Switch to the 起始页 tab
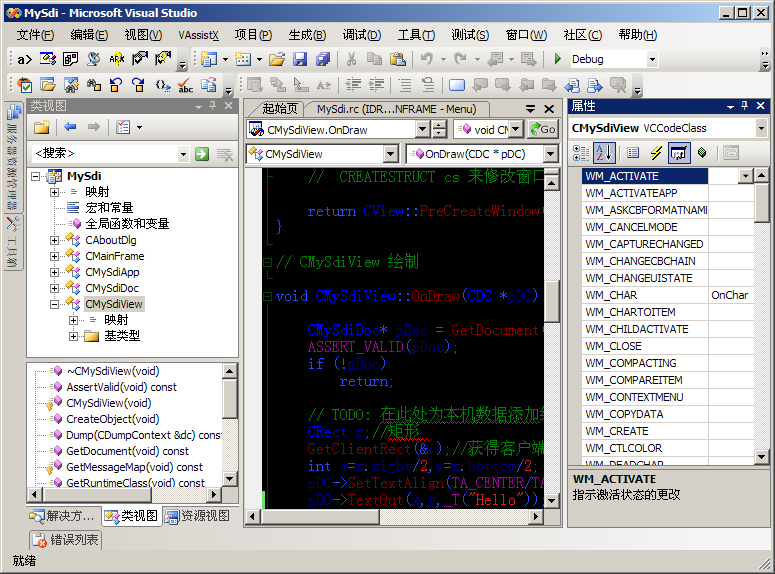The image size is (775, 574). tap(280, 108)
